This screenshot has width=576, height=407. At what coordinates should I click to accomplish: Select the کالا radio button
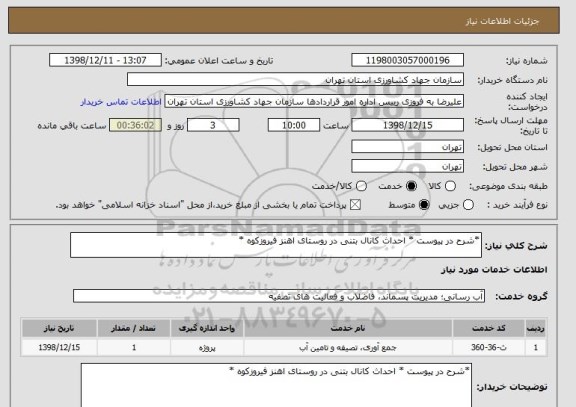pyautogui.click(x=450, y=186)
